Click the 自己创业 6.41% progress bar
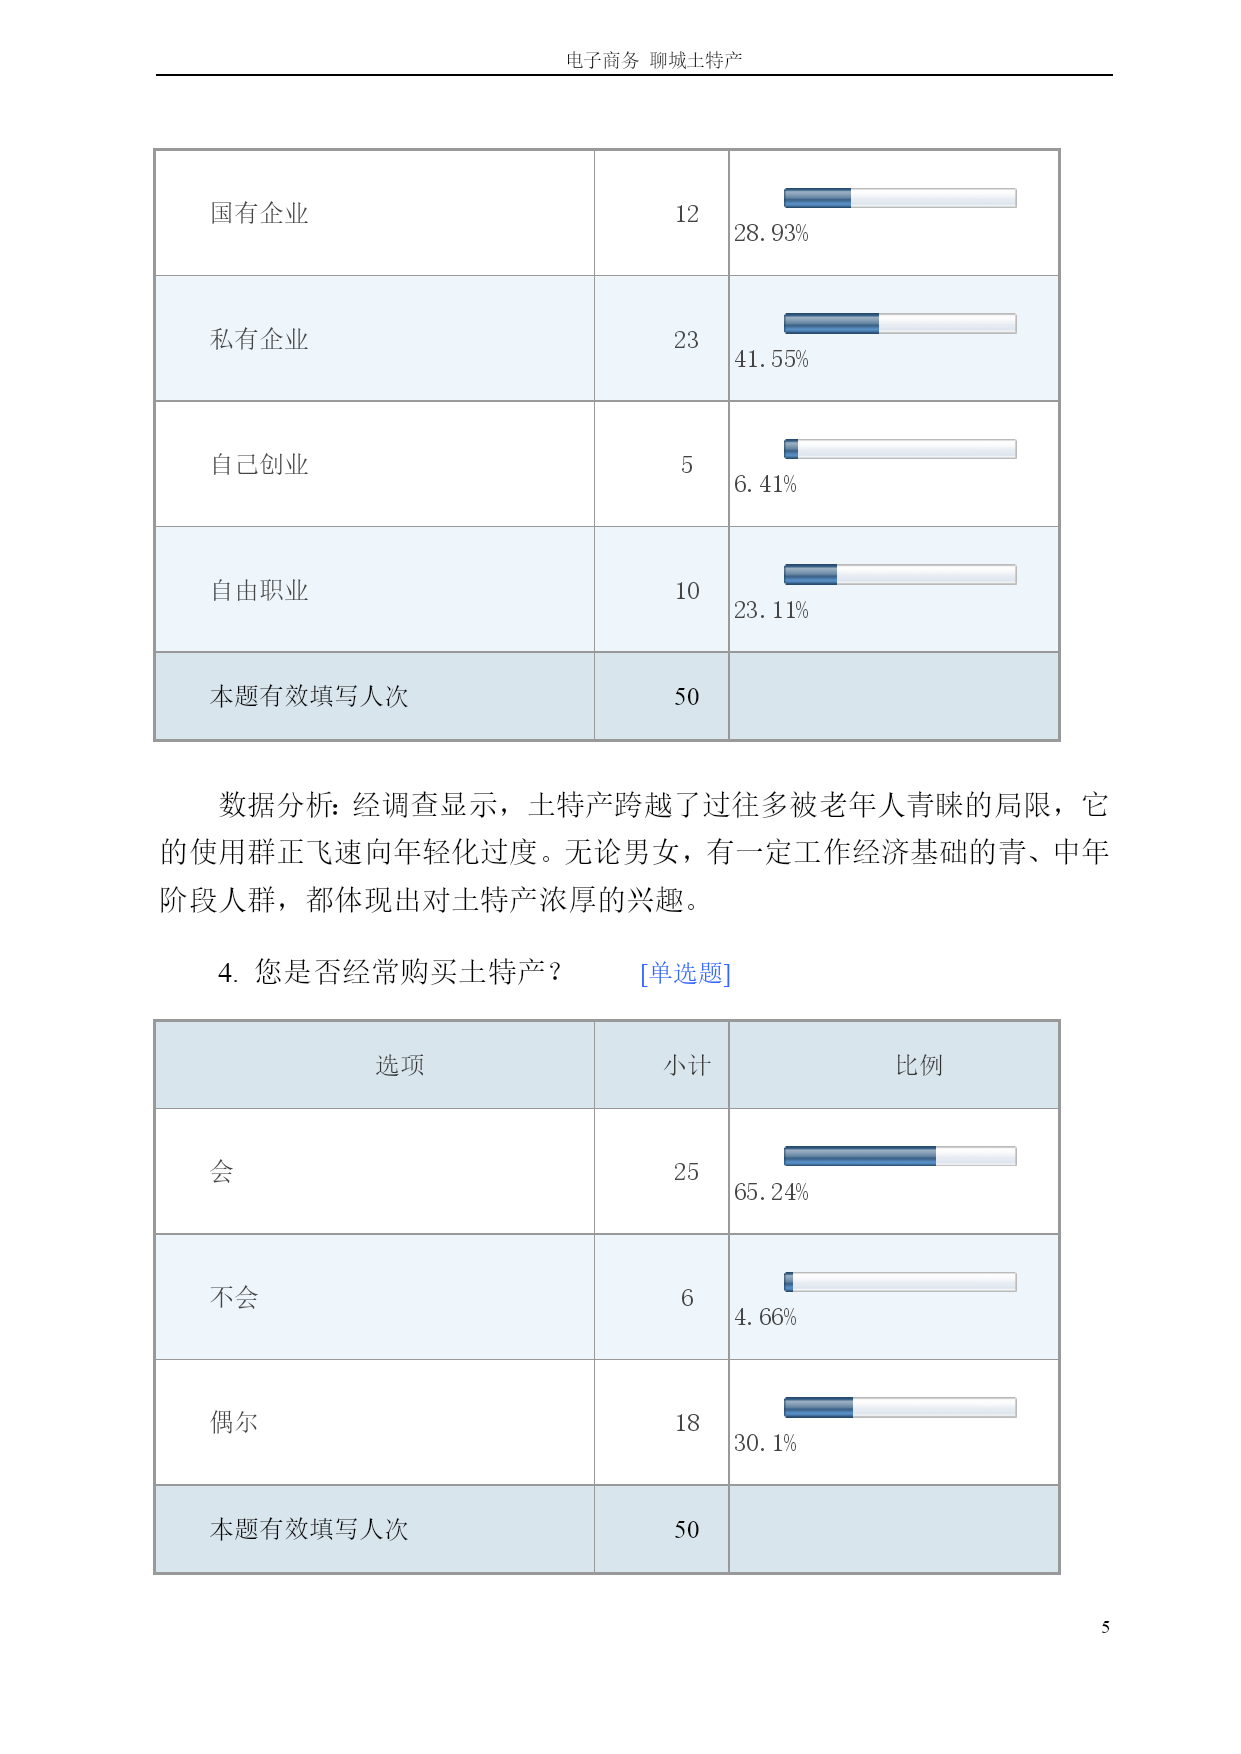The image size is (1241, 1754). [900, 449]
